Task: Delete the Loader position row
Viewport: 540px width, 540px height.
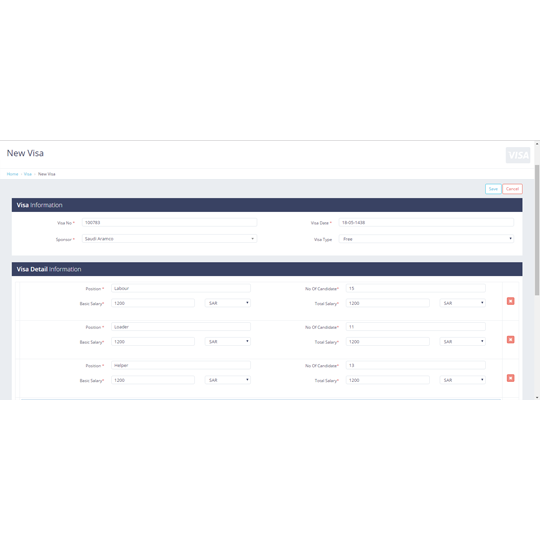Action: [x=510, y=340]
